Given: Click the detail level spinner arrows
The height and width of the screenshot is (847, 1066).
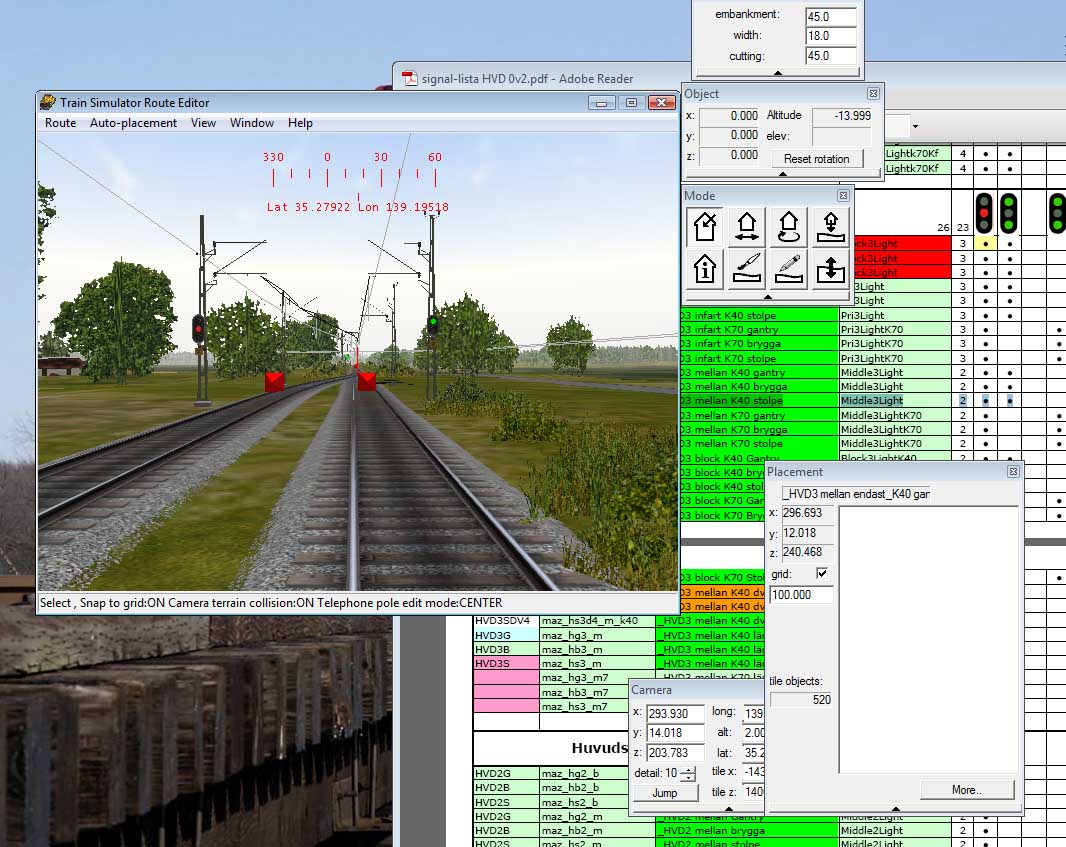Looking at the screenshot, I should (x=687, y=774).
